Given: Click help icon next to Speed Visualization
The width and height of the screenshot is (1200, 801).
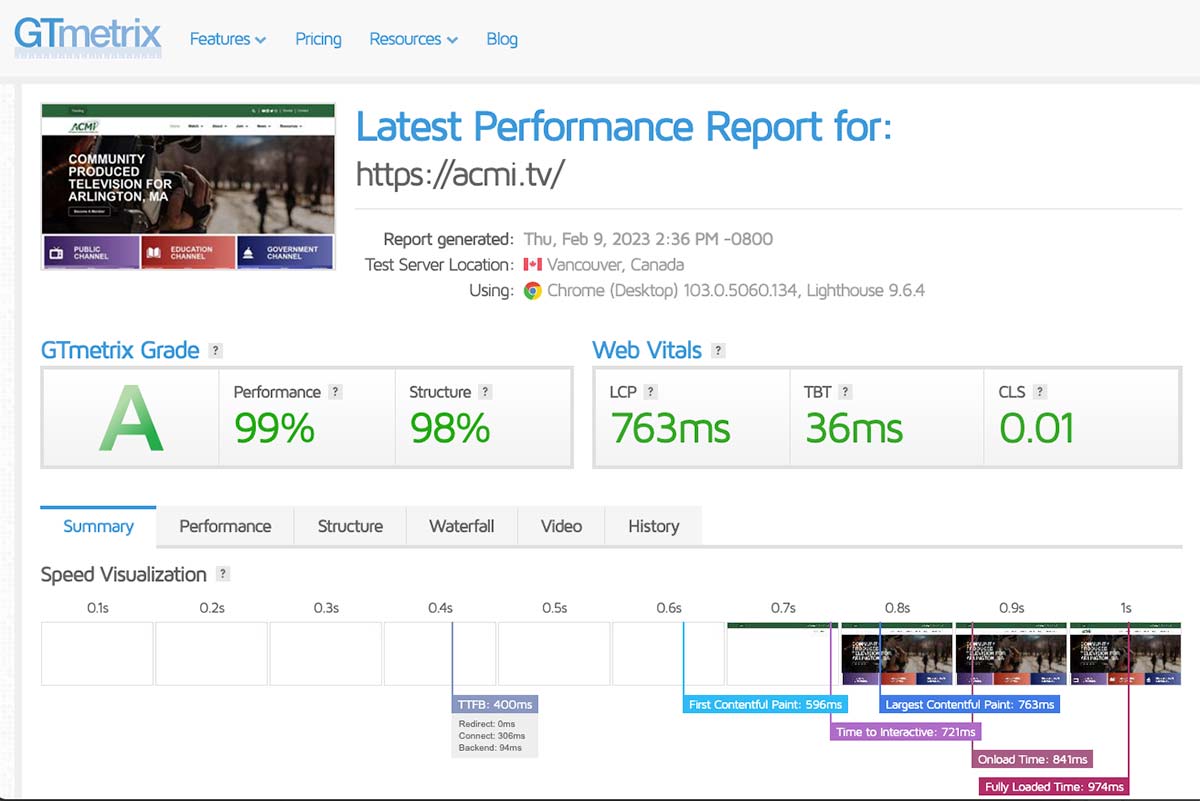Looking at the screenshot, I should tap(223, 574).
